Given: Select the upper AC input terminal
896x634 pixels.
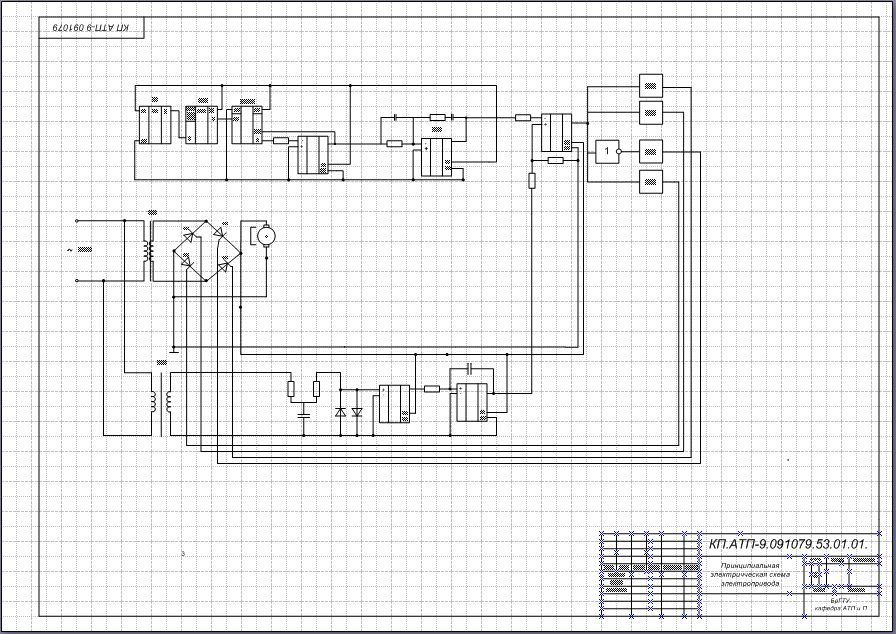Looking at the screenshot, I should [77, 220].
